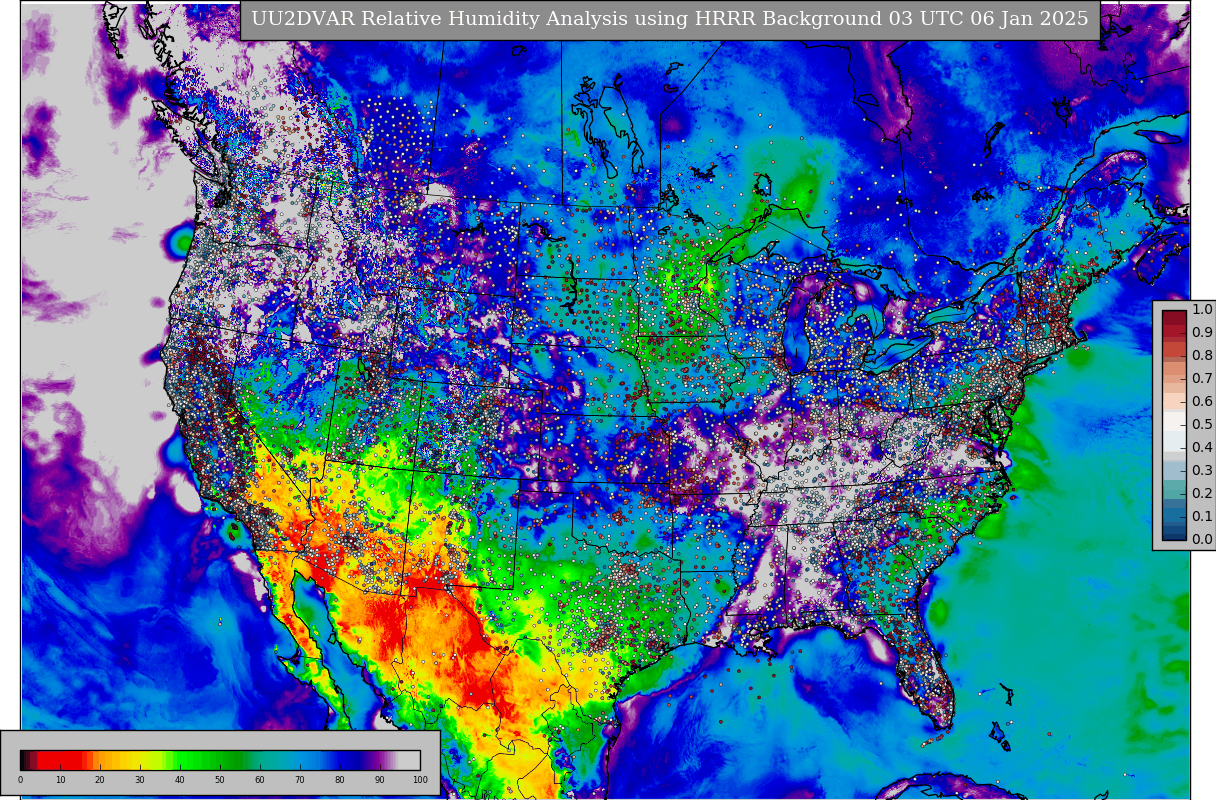Click the 70 tick label on humidity colorbar
Image resolution: width=1216 pixels, height=800 pixels.
pos(300,780)
